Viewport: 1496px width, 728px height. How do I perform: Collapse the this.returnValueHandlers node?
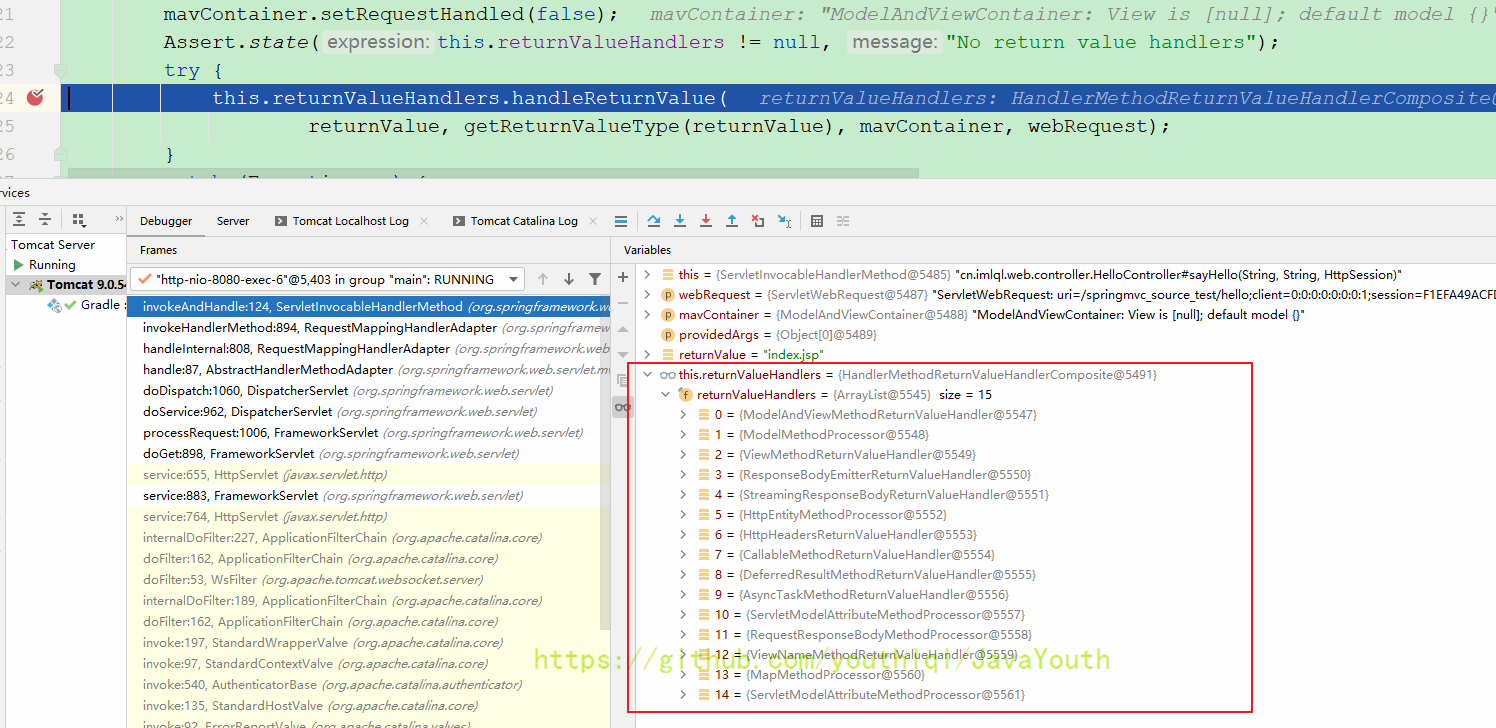[x=647, y=375]
